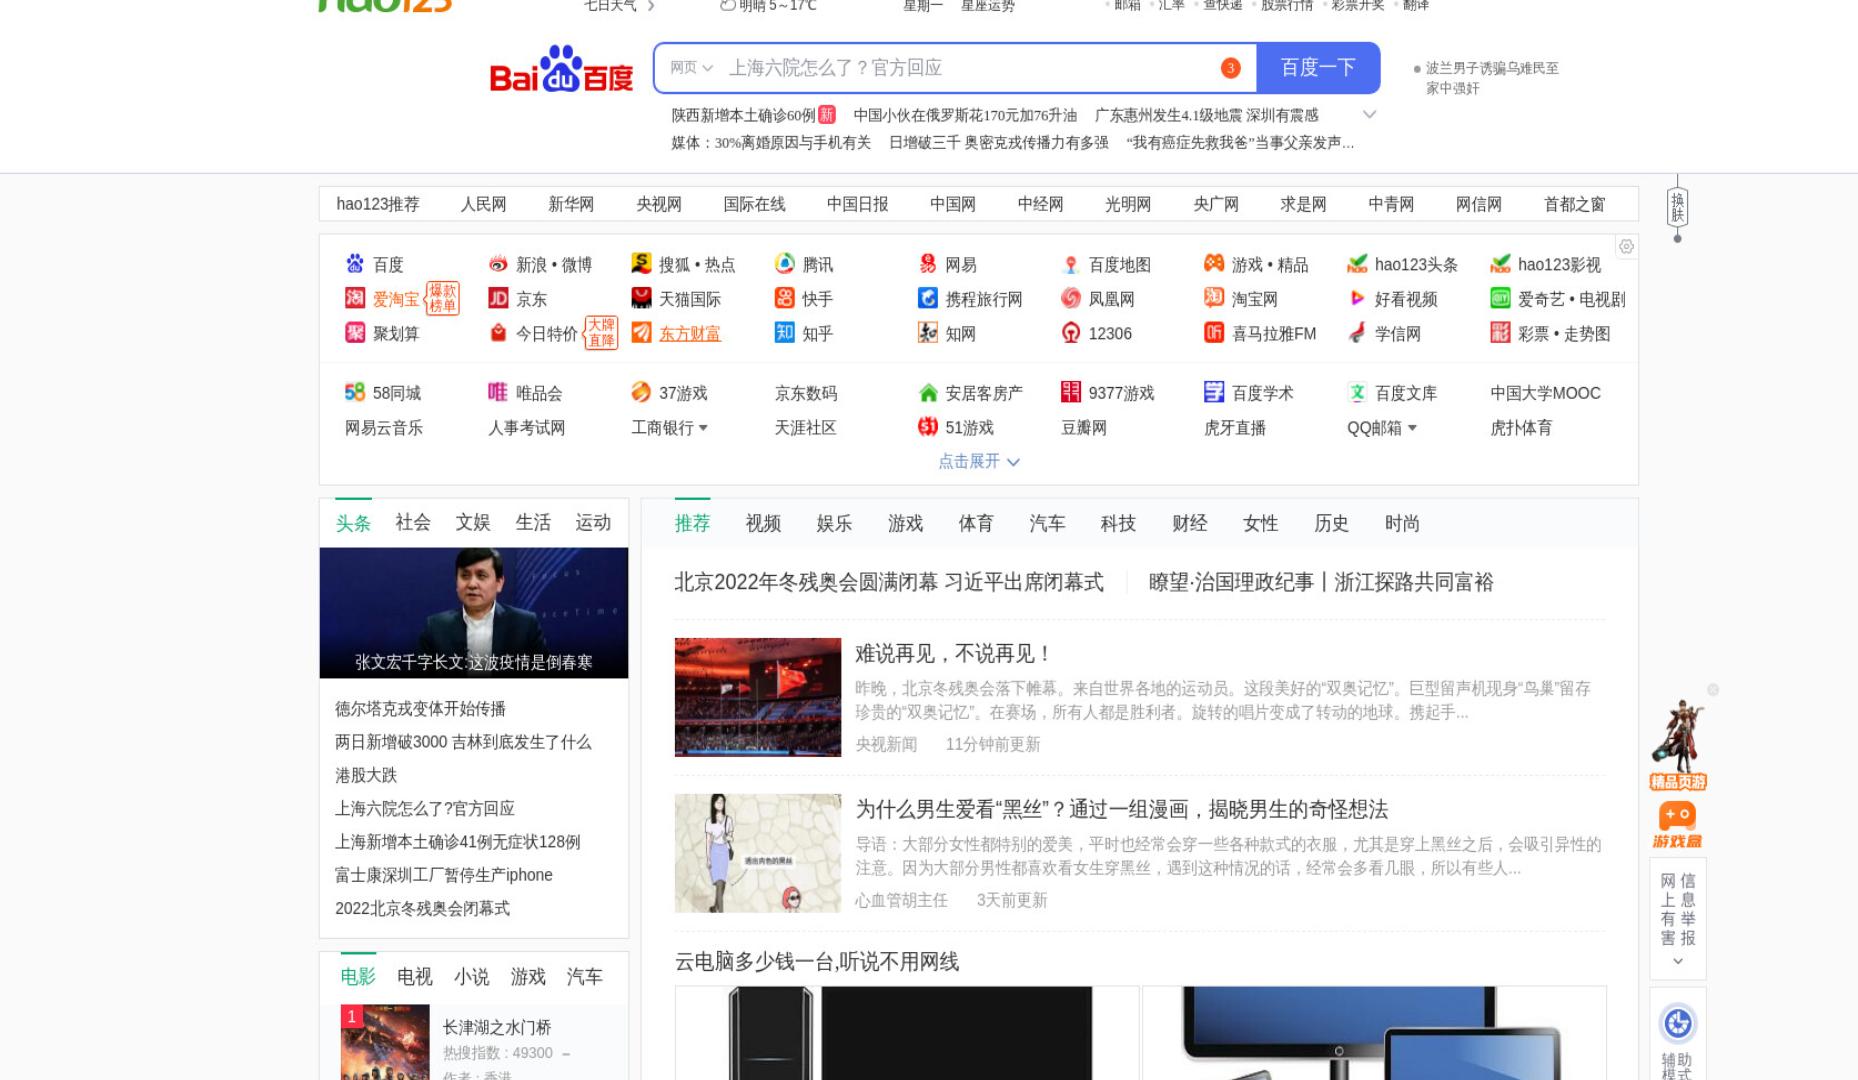Image resolution: width=1858 pixels, height=1080 pixels.
Task: Click the 精品页游 game character ad
Action: tap(1678, 745)
